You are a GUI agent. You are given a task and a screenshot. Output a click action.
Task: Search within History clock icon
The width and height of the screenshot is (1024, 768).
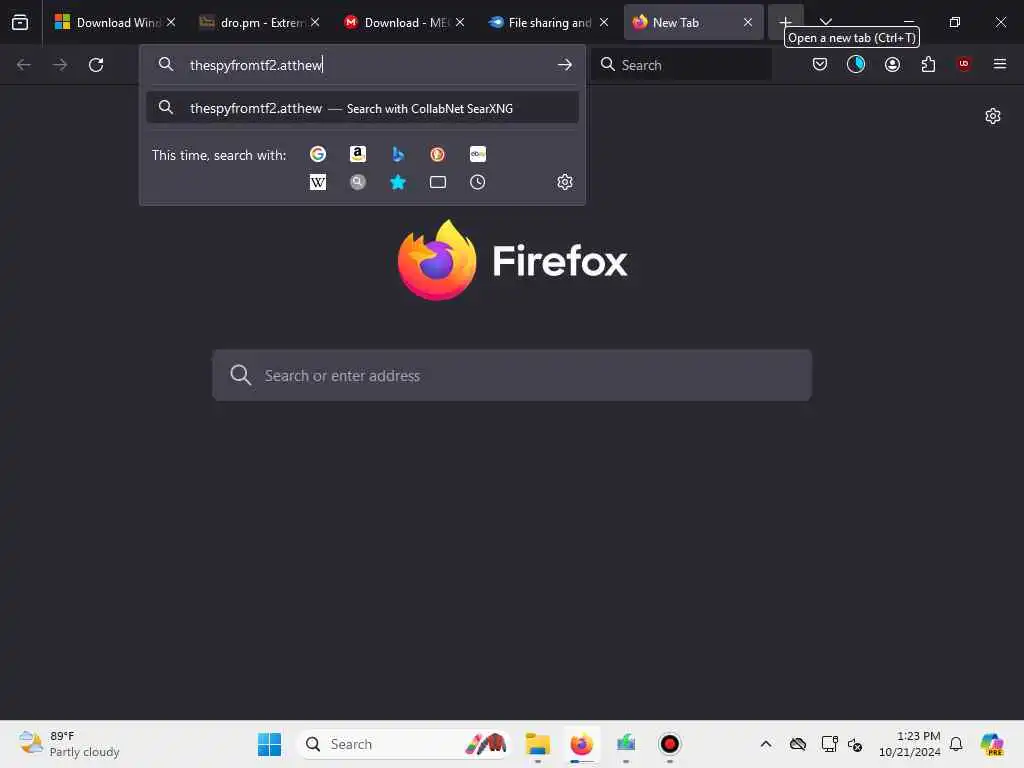point(477,182)
